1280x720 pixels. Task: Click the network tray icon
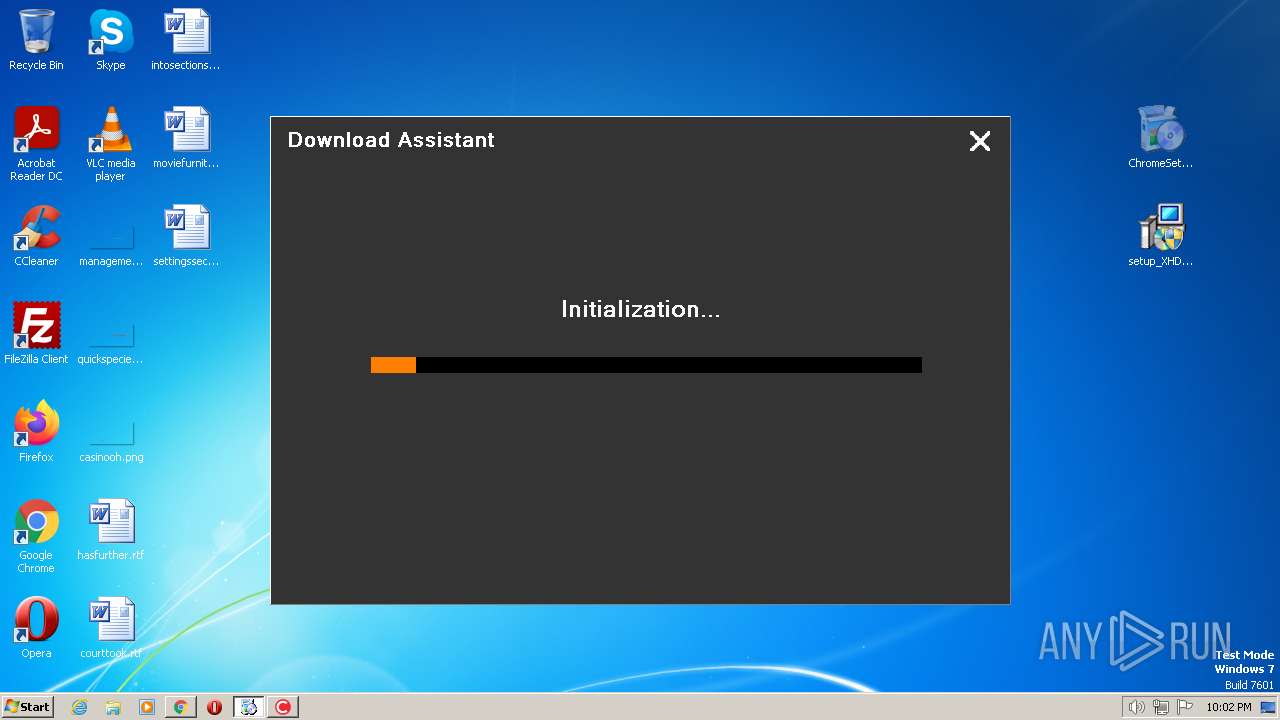[1161, 707]
